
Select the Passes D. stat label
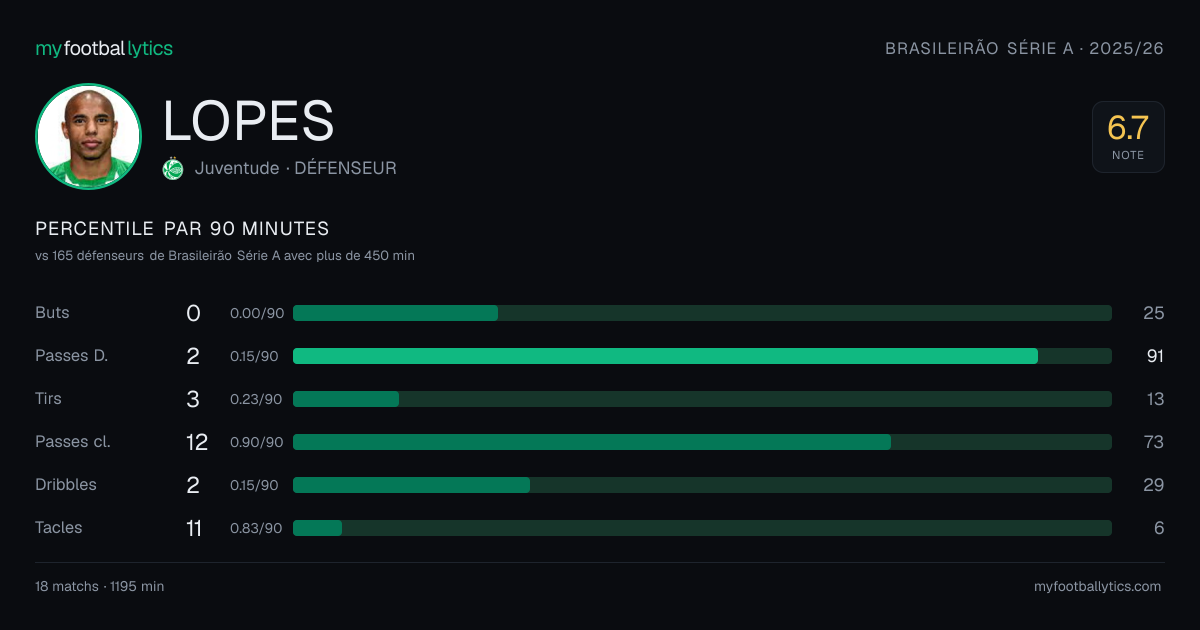point(71,356)
